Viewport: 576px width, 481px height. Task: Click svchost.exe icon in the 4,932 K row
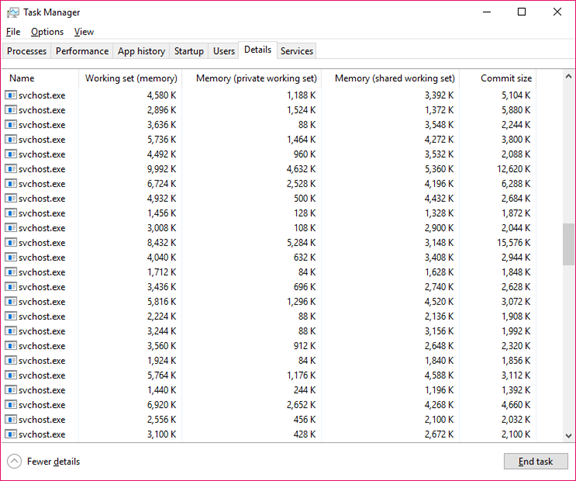(x=11, y=198)
